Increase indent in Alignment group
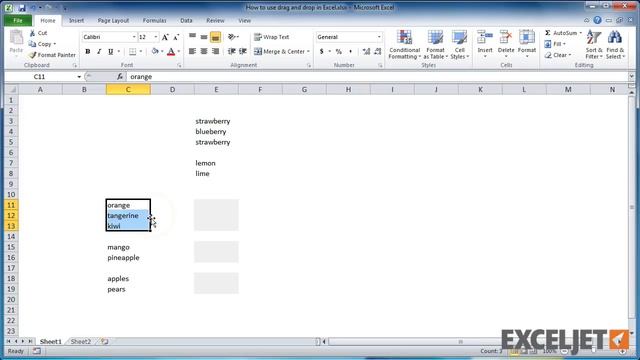640x360 pixels. click(243, 51)
